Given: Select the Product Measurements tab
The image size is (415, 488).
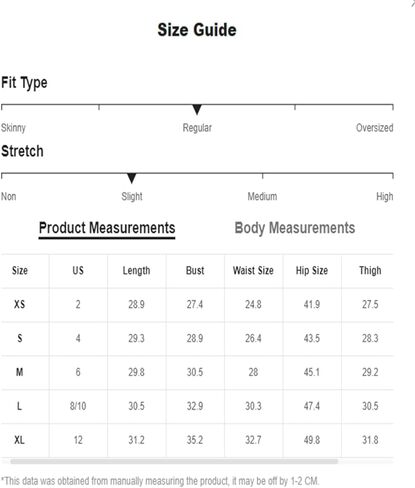Looking at the screenshot, I should point(107,229).
